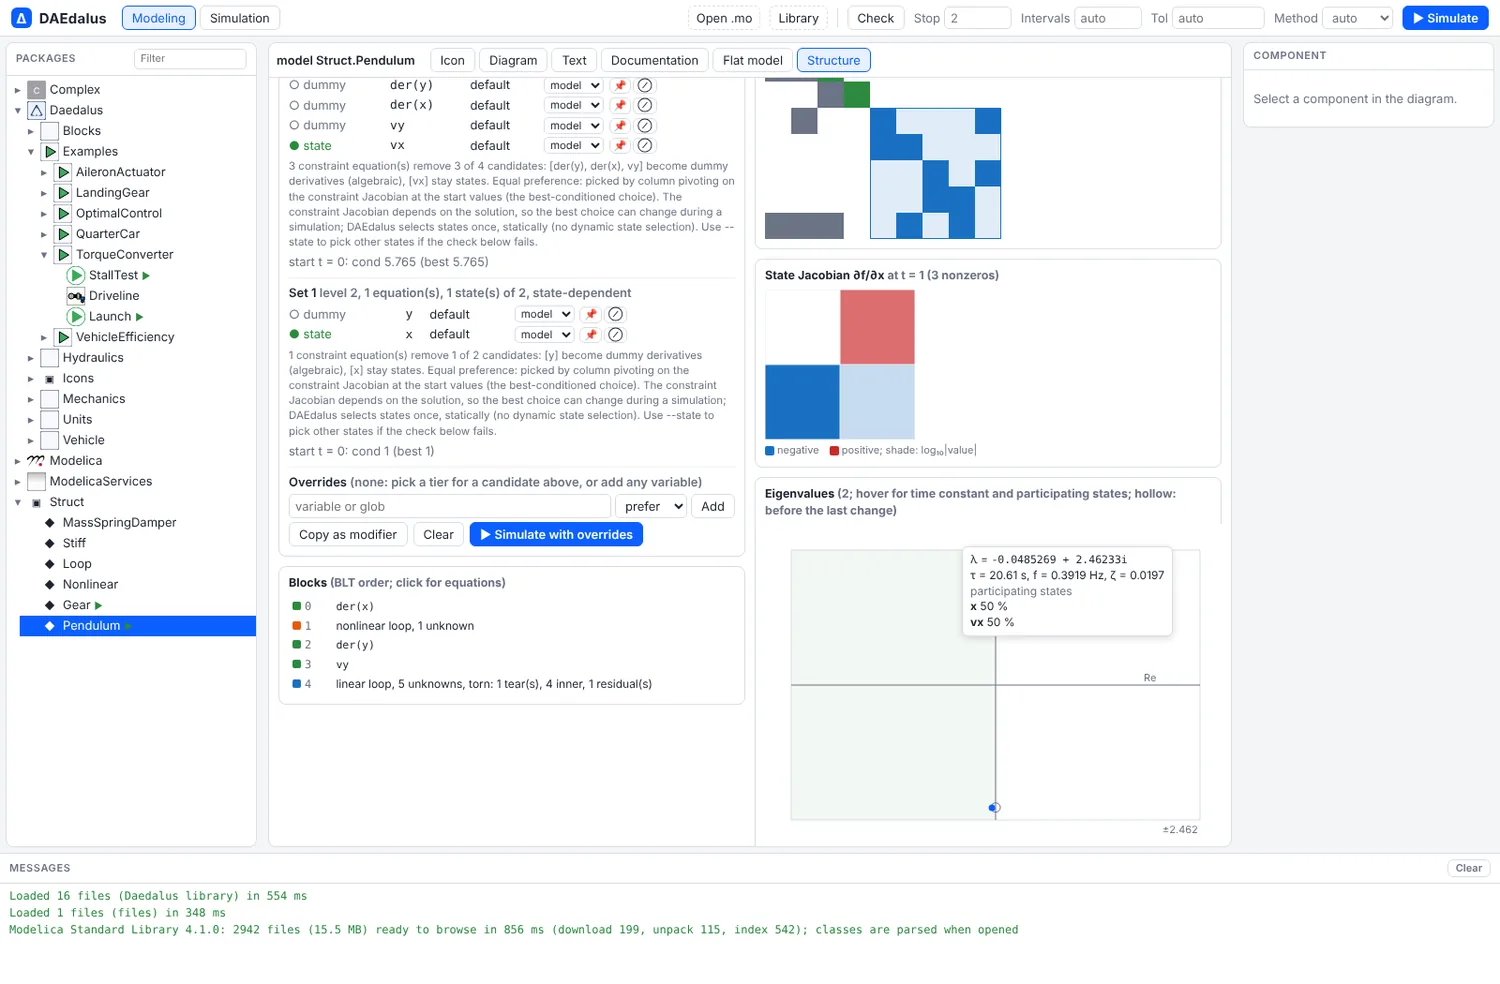
Task: Open the tier dropdown for der(x)
Action: pos(574,105)
